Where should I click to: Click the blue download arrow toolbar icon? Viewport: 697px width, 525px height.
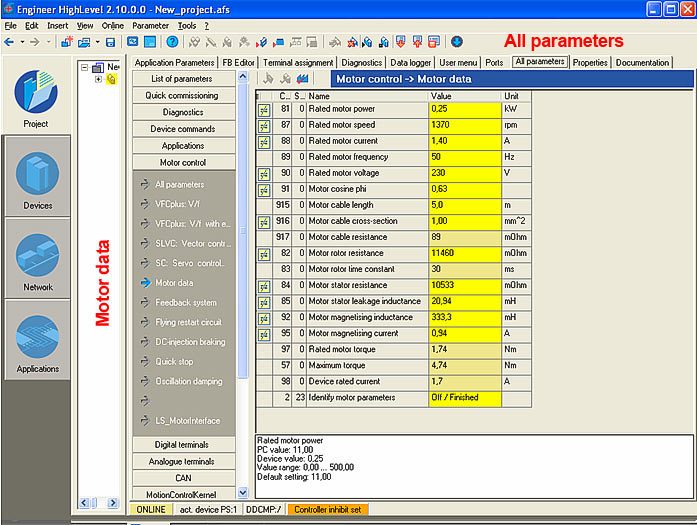[x=457, y=42]
